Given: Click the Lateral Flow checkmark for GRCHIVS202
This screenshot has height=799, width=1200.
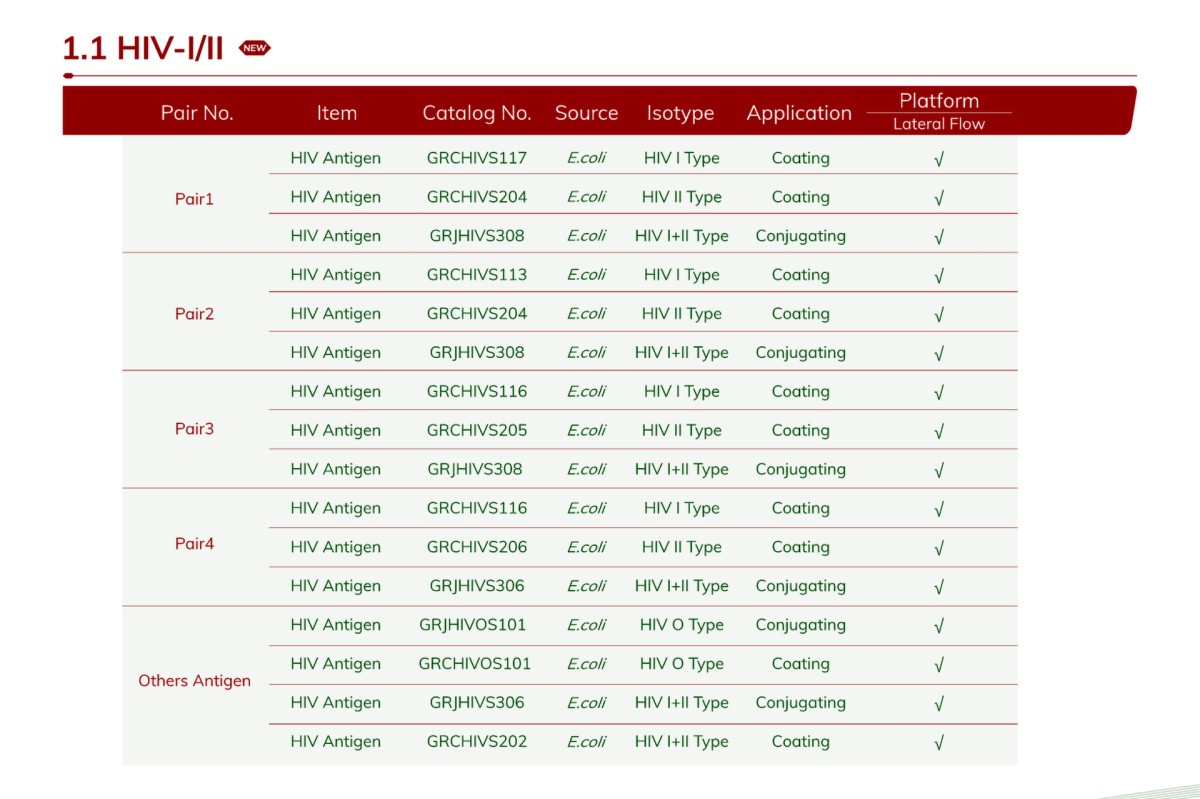Looking at the screenshot, I should [x=938, y=742].
